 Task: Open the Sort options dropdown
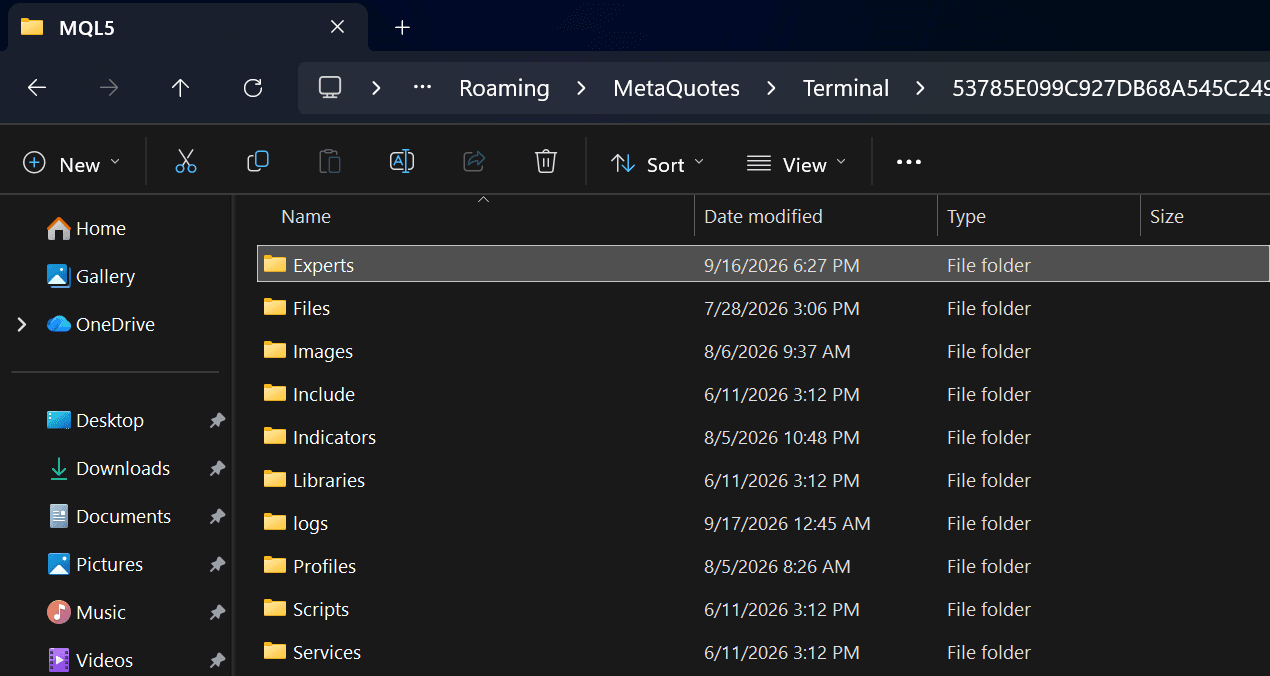(x=657, y=163)
